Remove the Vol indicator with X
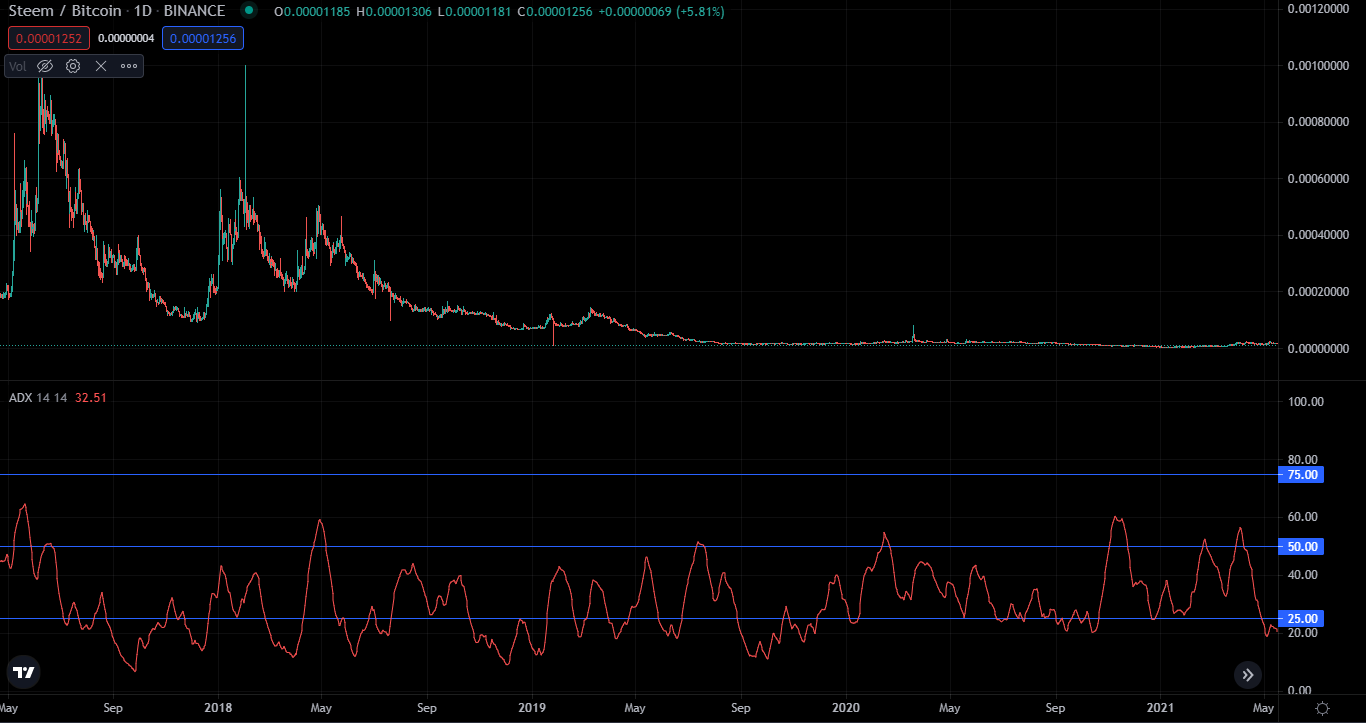The height and width of the screenshot is (723, 1366). click(101, 66)
